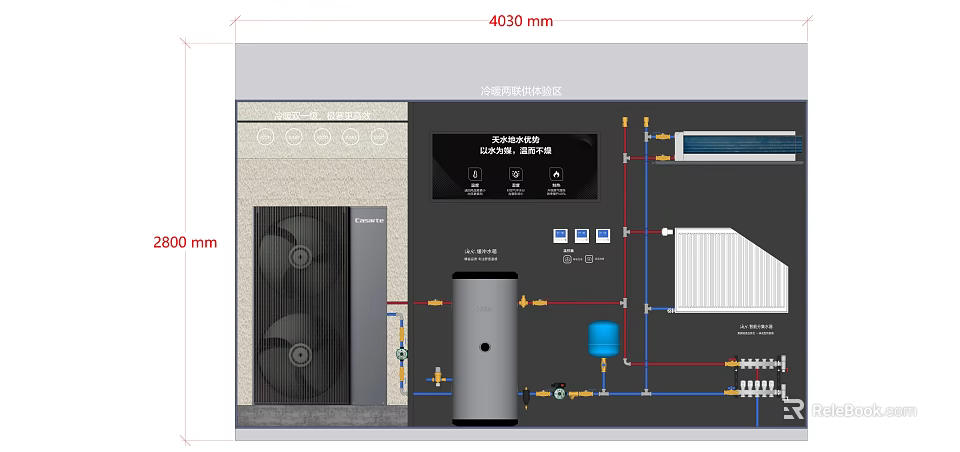Click the brass safety valve right of tank top
Viewport: 960px width, 452px height.
pos(523,301)
